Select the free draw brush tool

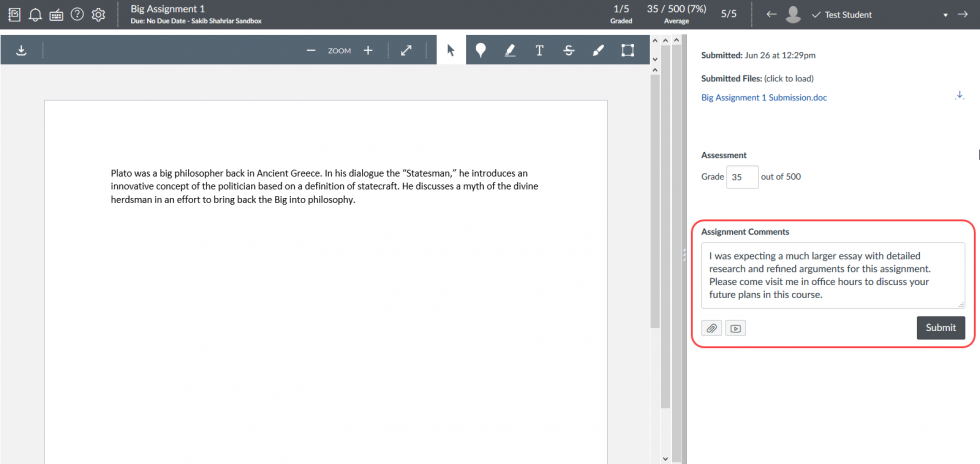[x=598, y=51]
